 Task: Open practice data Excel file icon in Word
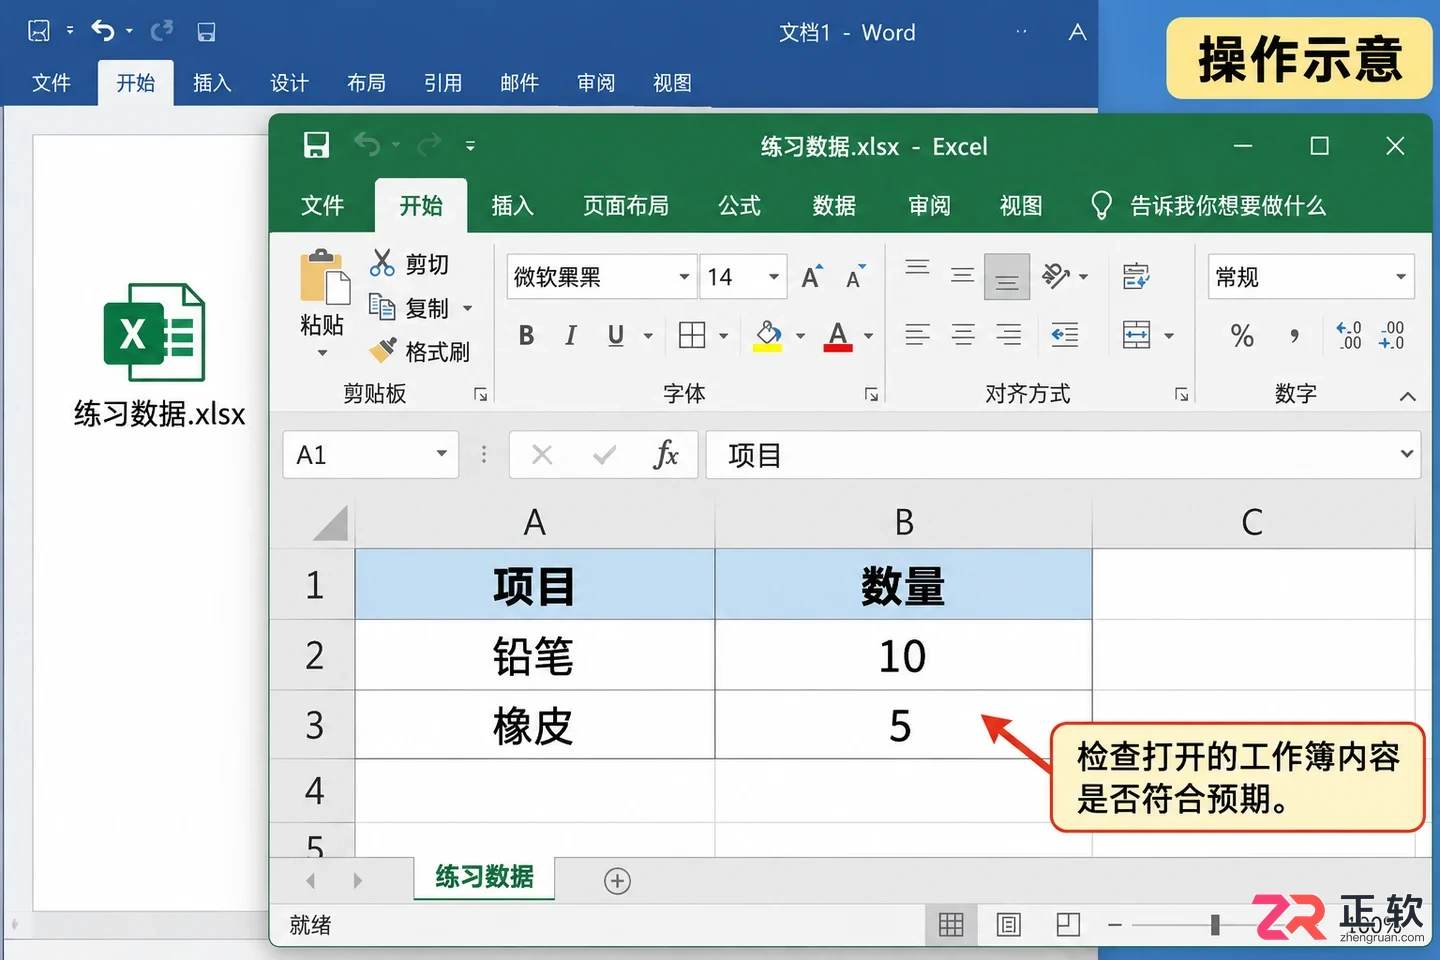[x=155, y=333]
